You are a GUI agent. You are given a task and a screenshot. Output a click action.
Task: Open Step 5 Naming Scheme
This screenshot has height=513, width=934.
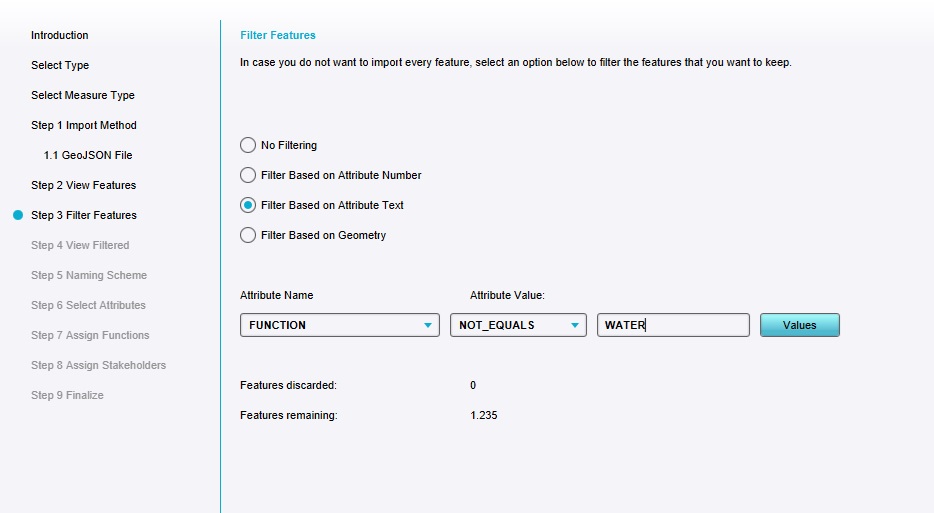[88, 275]
